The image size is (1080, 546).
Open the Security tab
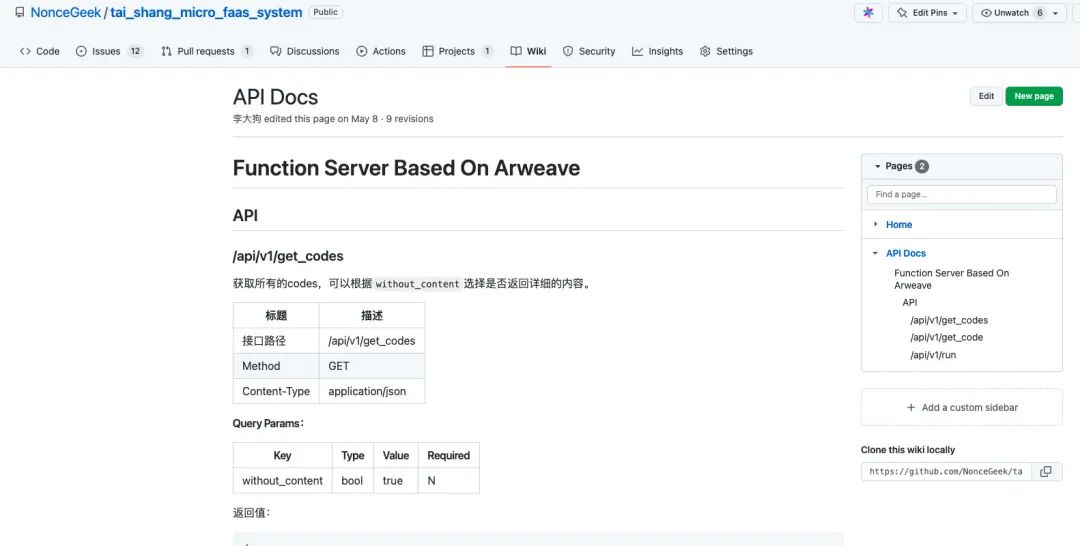click(589, 51)
